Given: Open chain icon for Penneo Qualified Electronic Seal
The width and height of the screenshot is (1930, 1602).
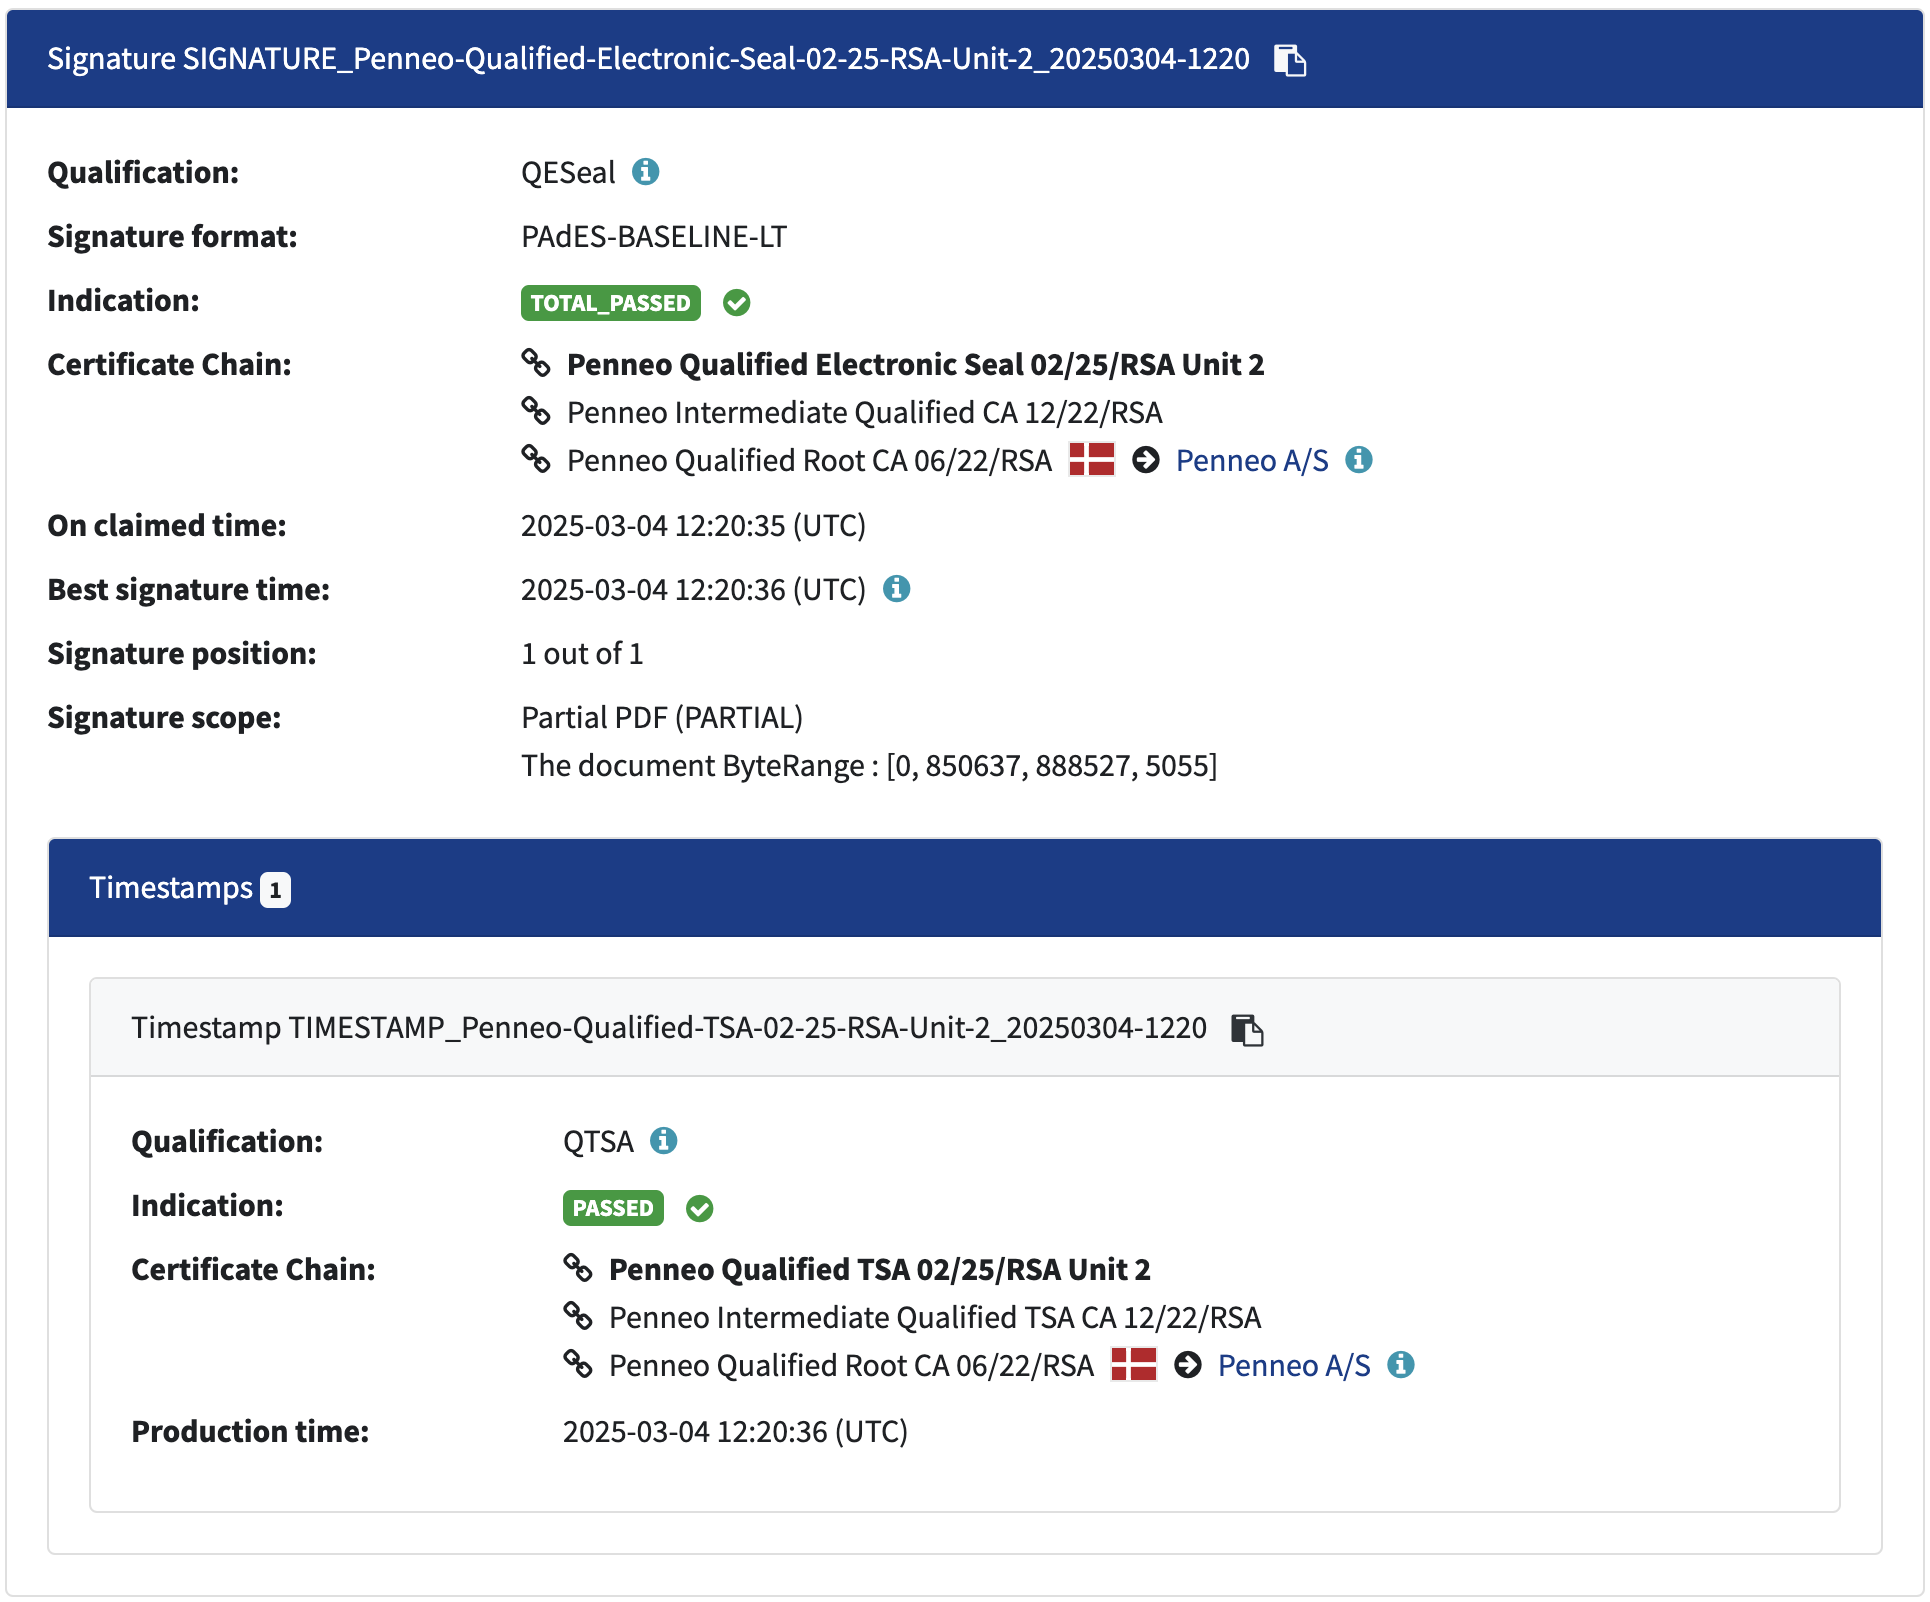Looking at the screenshot, I should click(x=536, y=363).
